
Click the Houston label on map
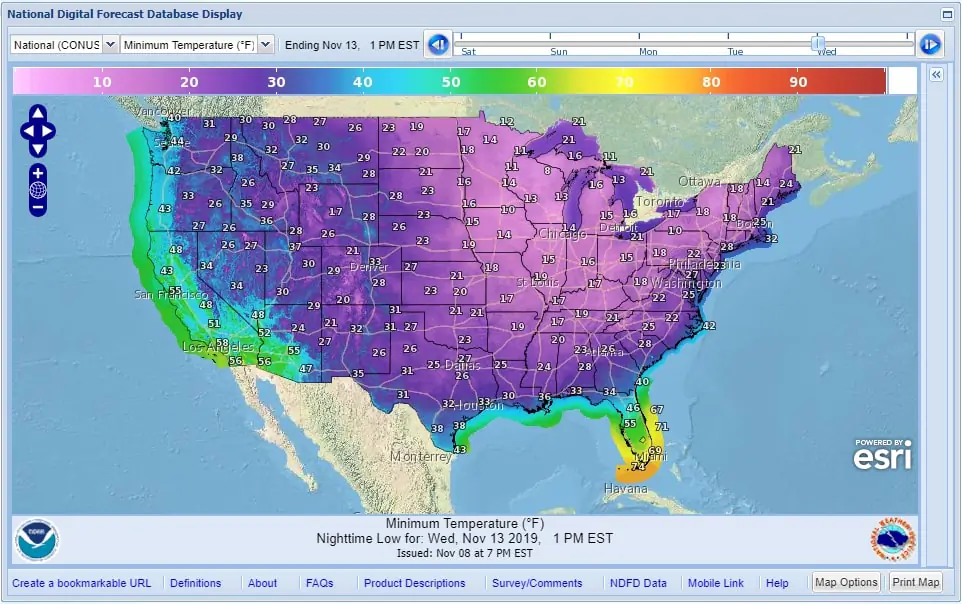point(481,406)
